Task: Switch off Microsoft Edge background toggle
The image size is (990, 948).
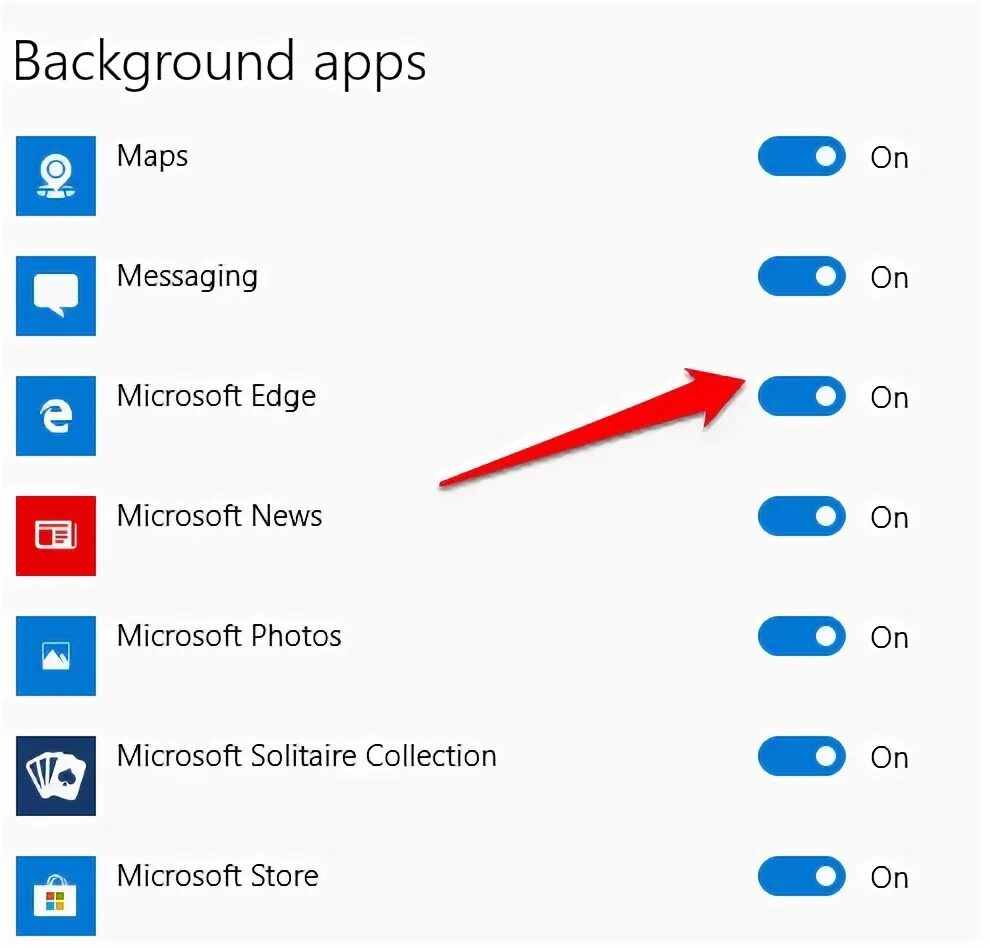Action: pyautogui.click(x=801, y=396)
